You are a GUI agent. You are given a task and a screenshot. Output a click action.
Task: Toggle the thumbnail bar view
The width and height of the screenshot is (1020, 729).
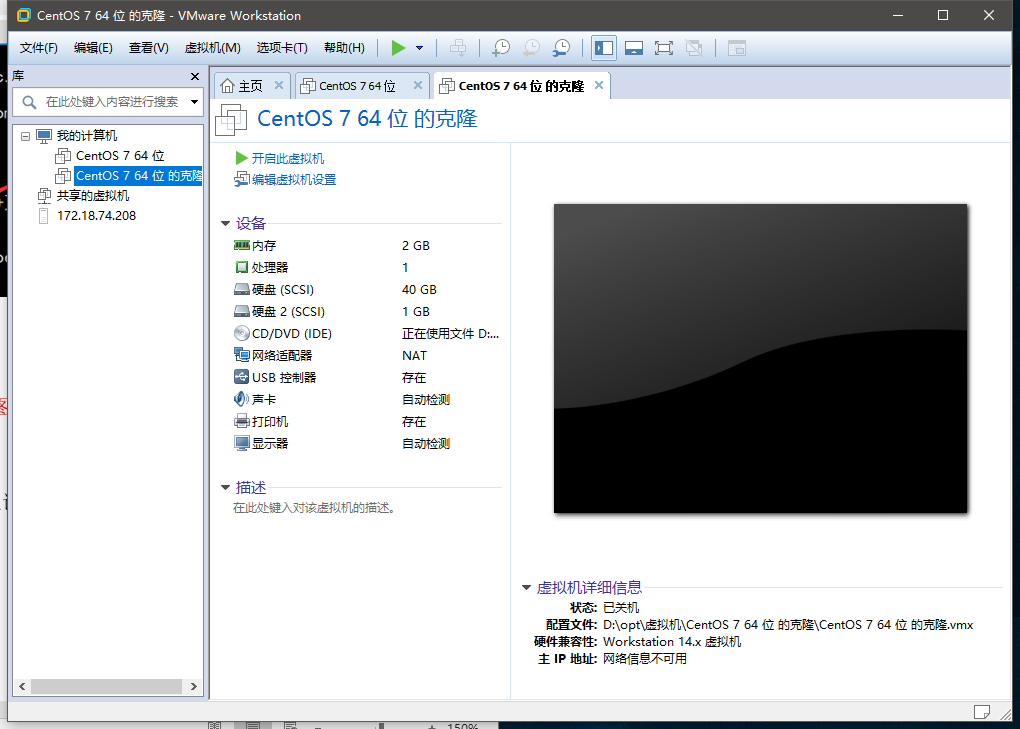[634, 47]
